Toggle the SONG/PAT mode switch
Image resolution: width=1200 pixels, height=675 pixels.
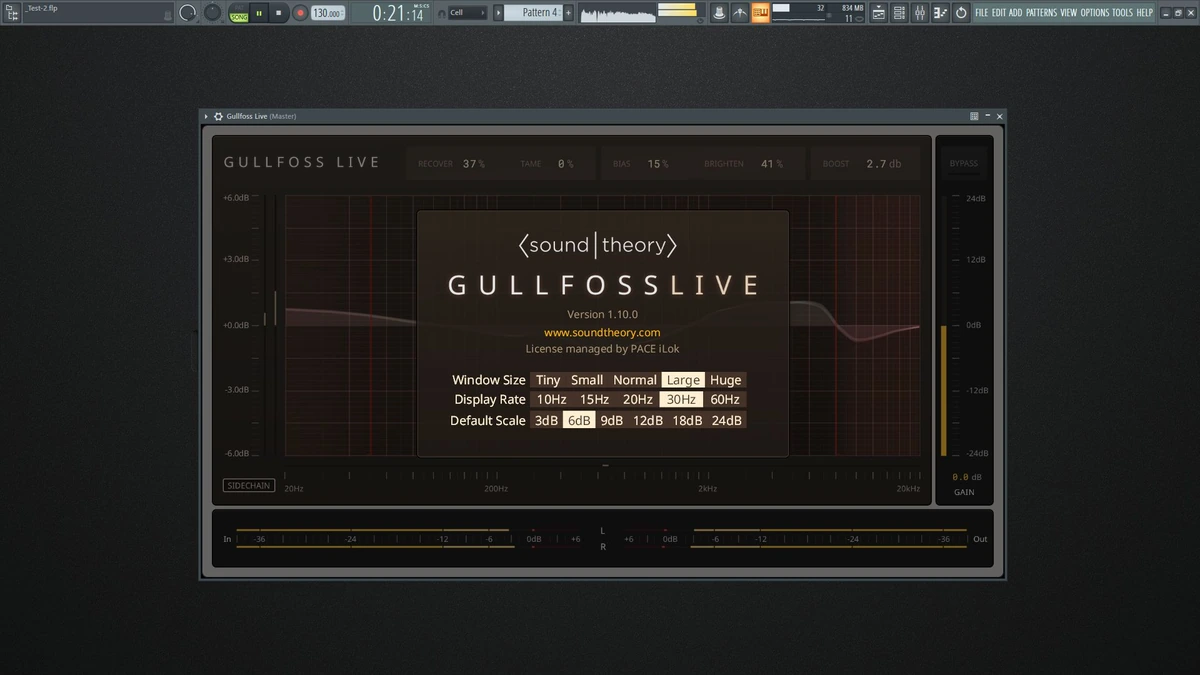coord(239,13)
